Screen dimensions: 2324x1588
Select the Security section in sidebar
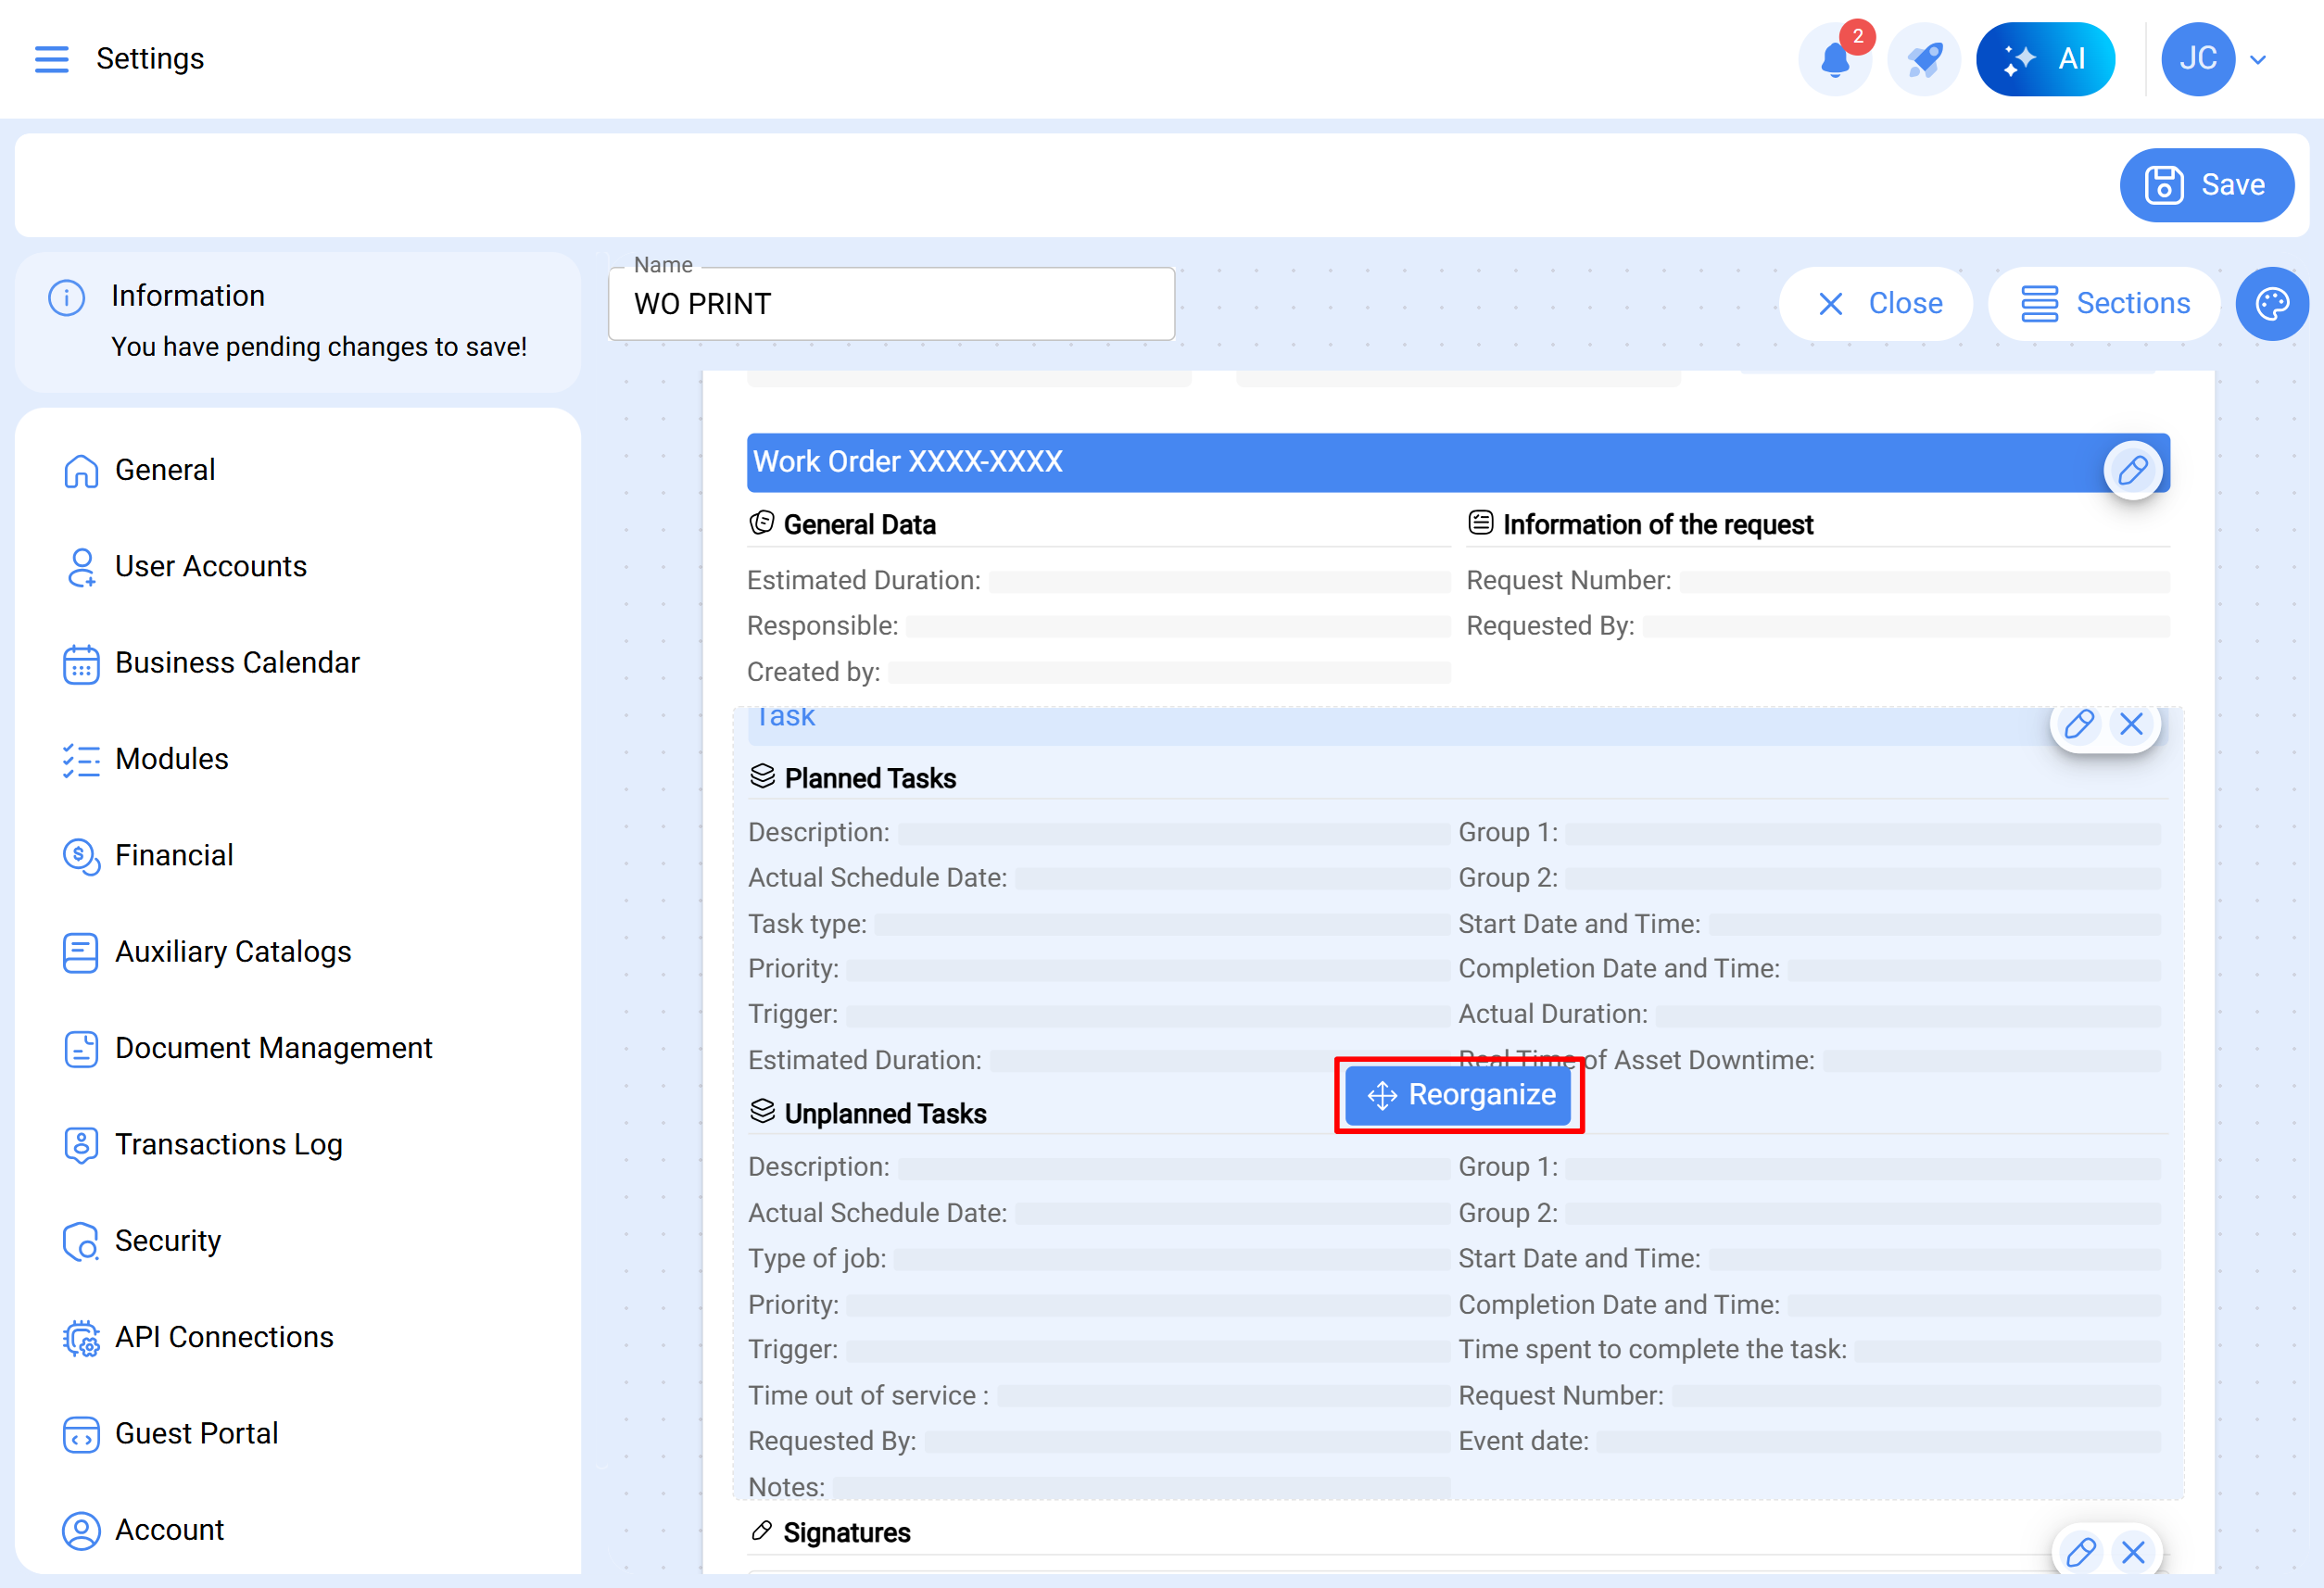click(x=168, y=1240)
